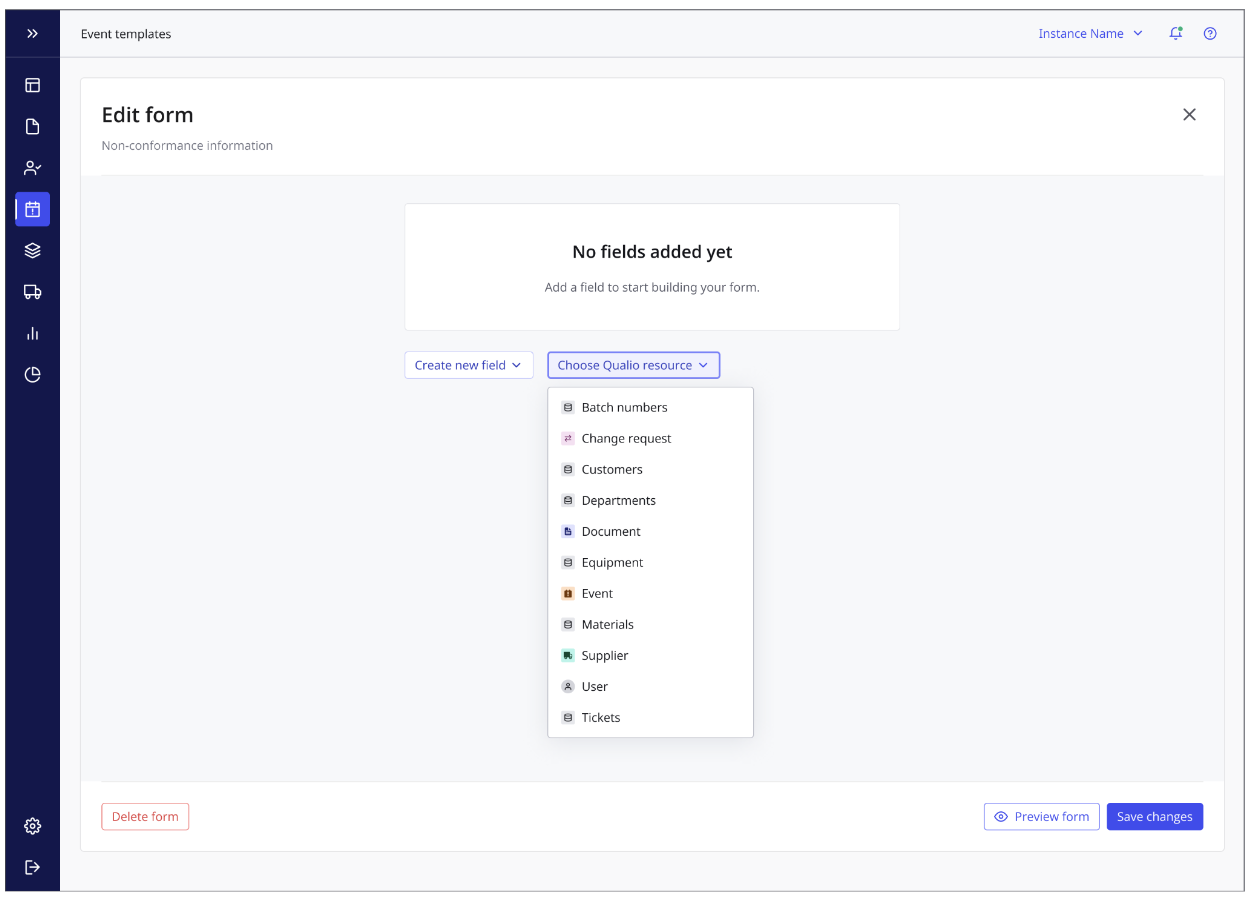This screenshot has height=904, width=1254.
Task: Collapse the Choose Qualio resource dropdown
Action: point(633,365)
